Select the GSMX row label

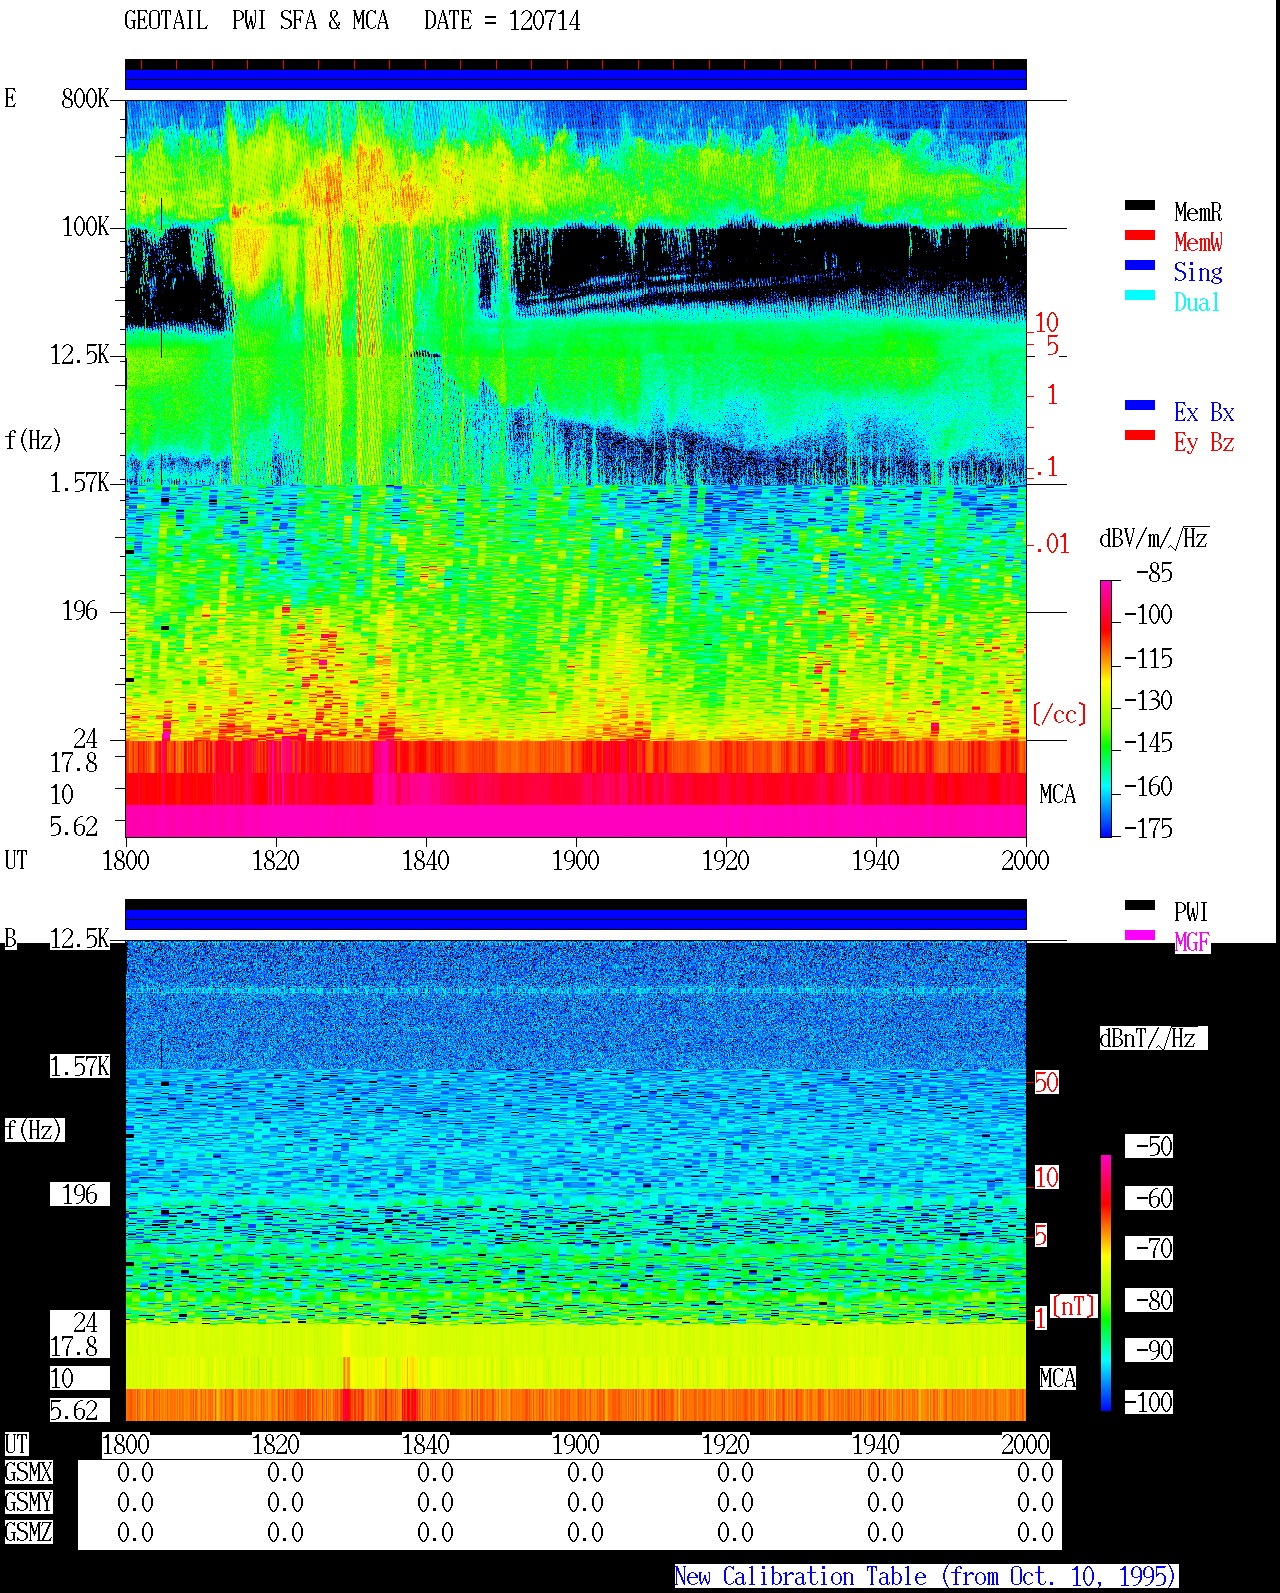[x=28, y=1472]
